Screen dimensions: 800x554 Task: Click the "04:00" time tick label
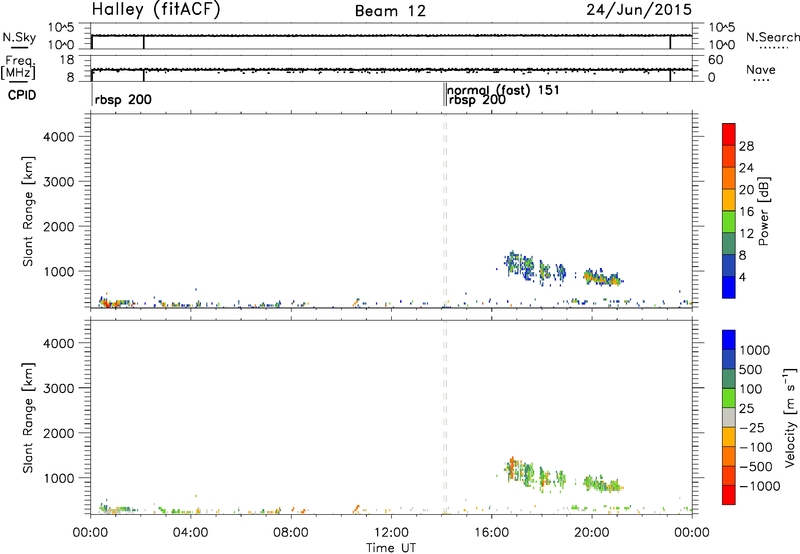click(190, 533)
